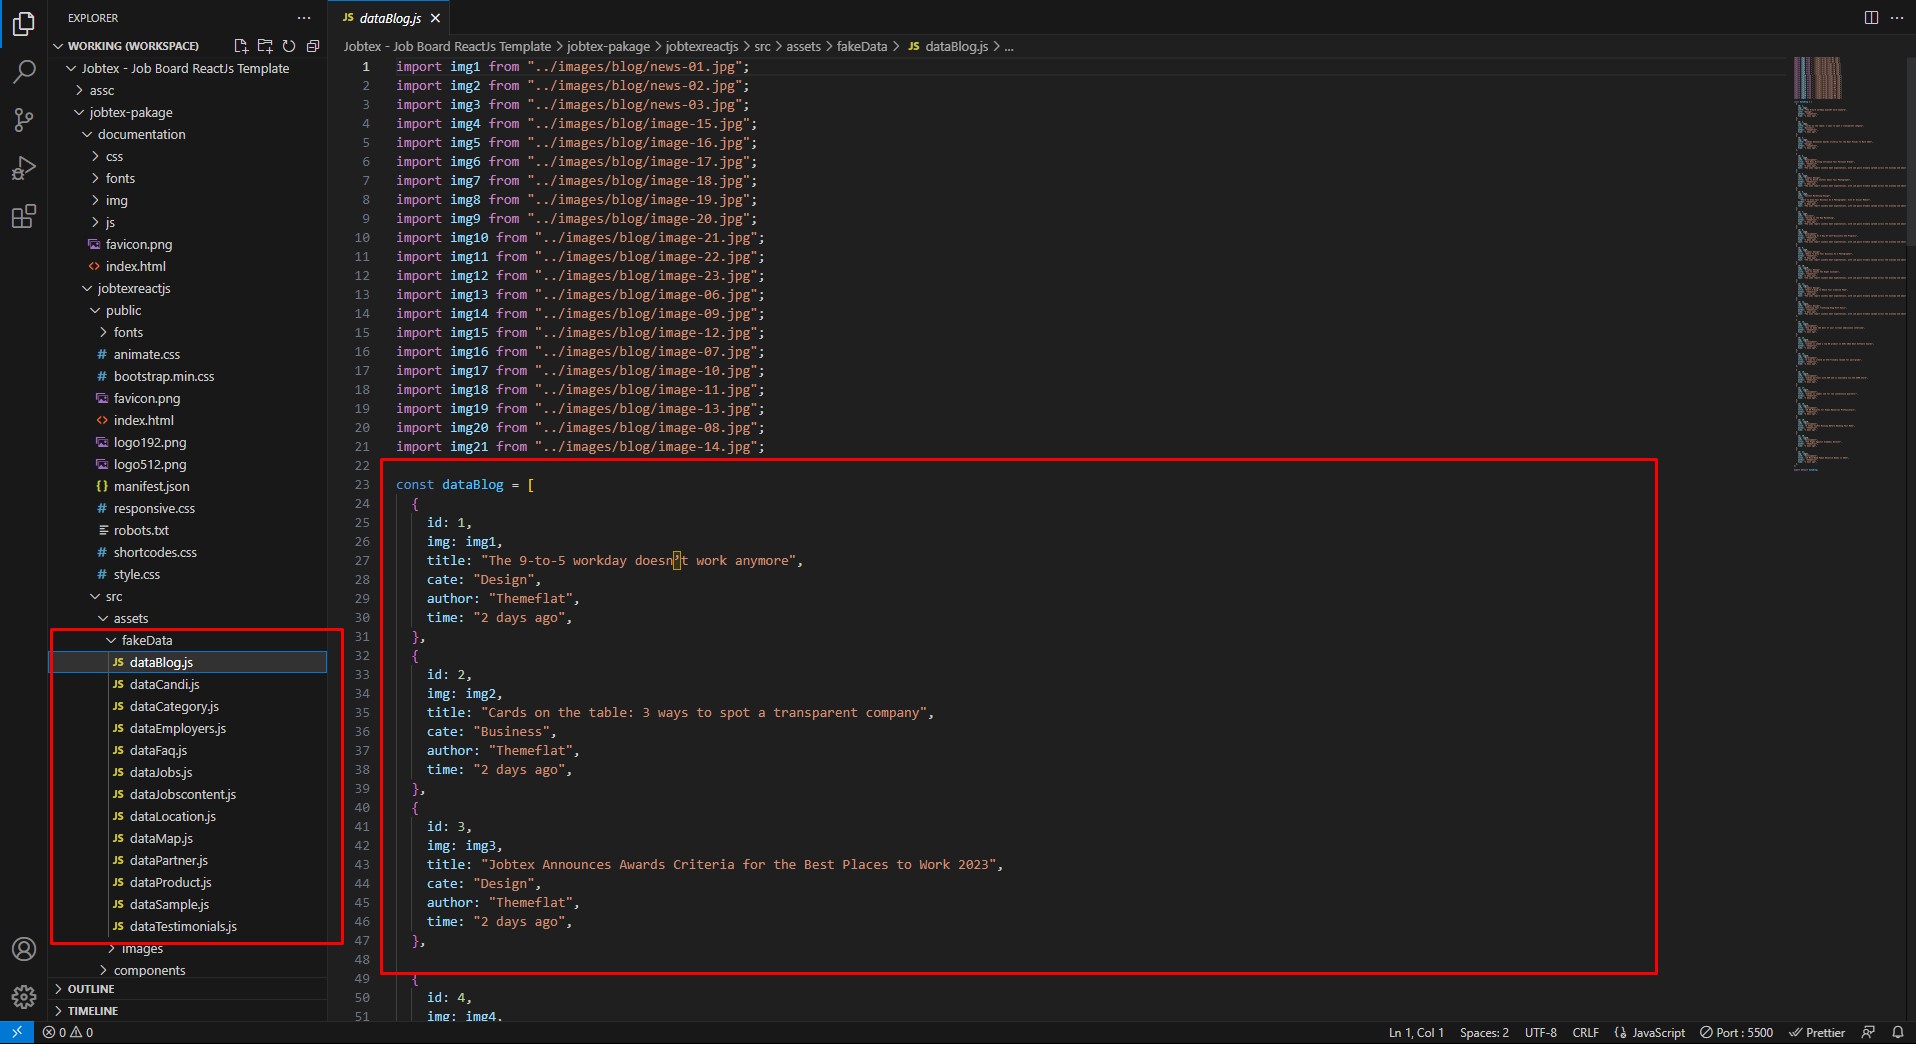Open the Search view in activity bar

click(x=24, y=72)
